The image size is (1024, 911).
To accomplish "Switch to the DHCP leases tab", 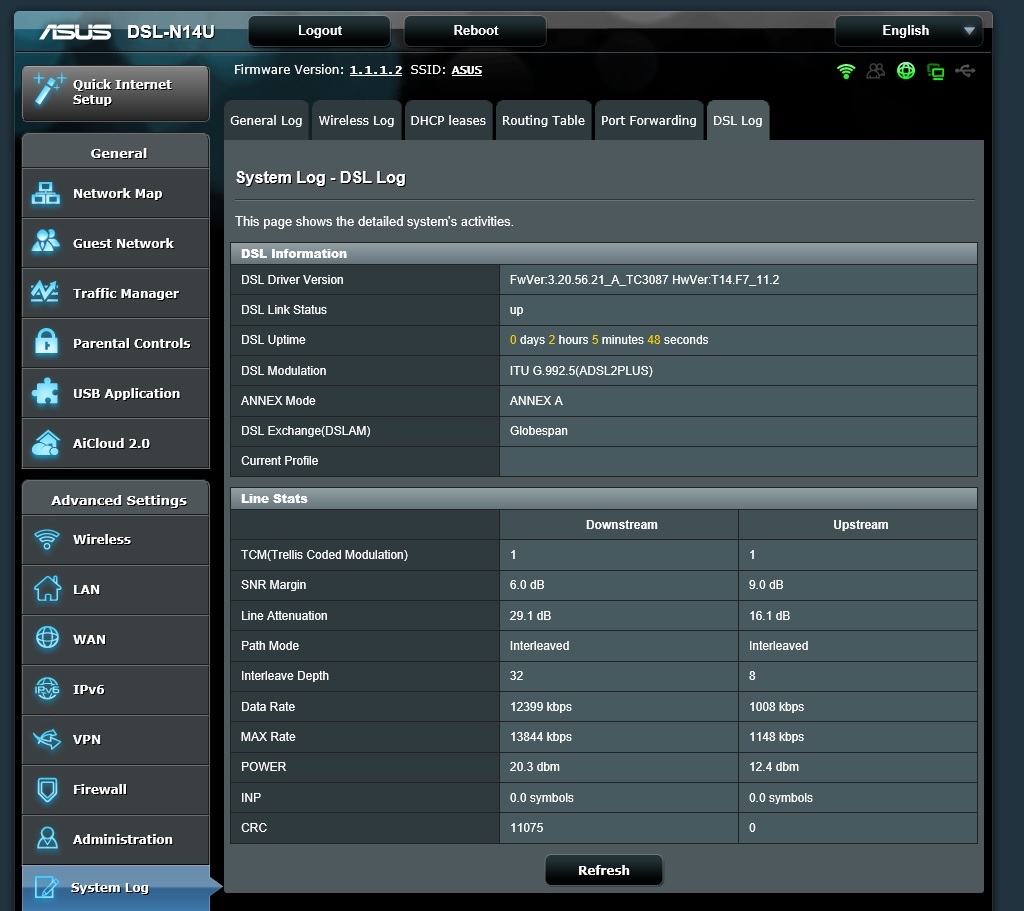I will (448, 121).
